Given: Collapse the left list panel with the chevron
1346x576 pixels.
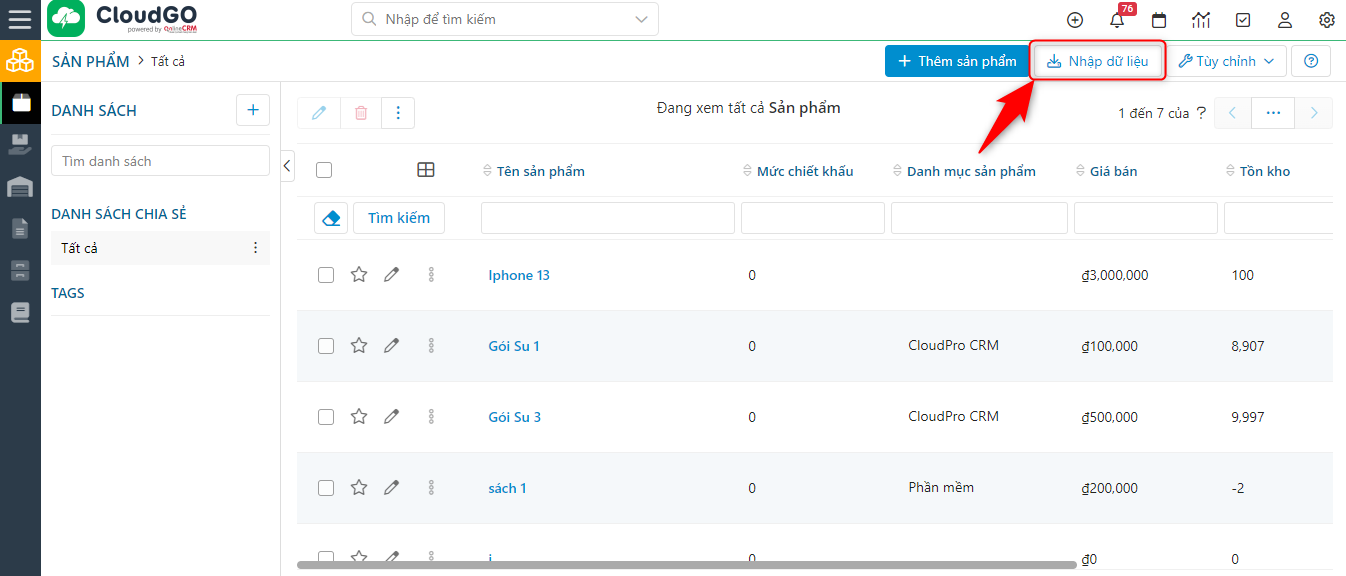Looking at the screenshot, I should click(x=287, y=166).
